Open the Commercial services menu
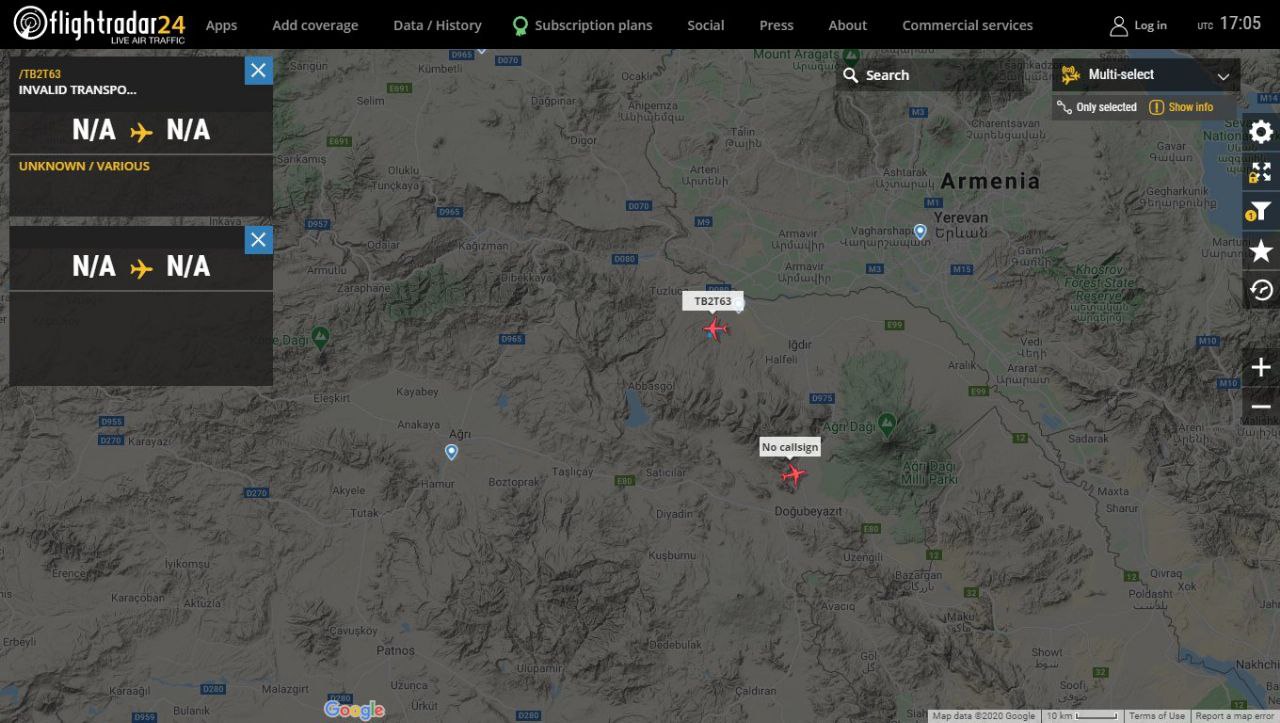 (967, 25)
